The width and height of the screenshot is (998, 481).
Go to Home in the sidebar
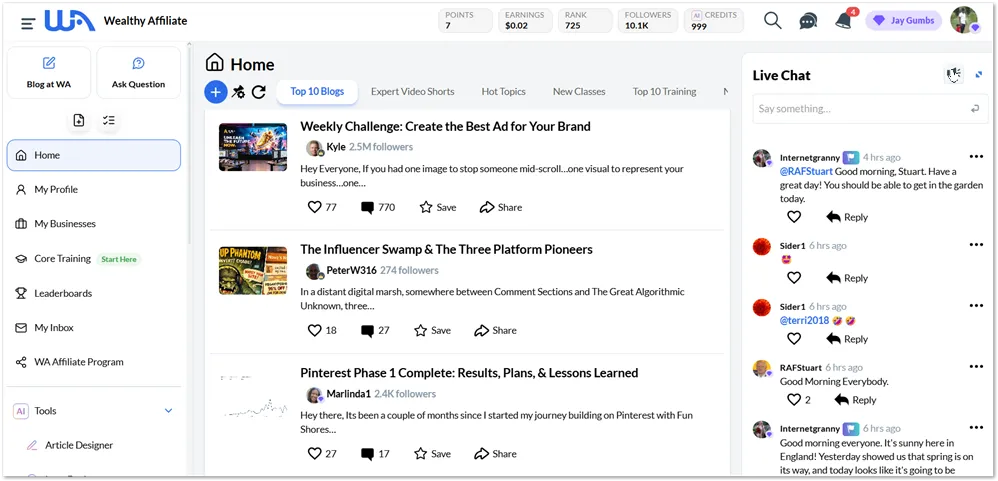click(x=94, y=155)
